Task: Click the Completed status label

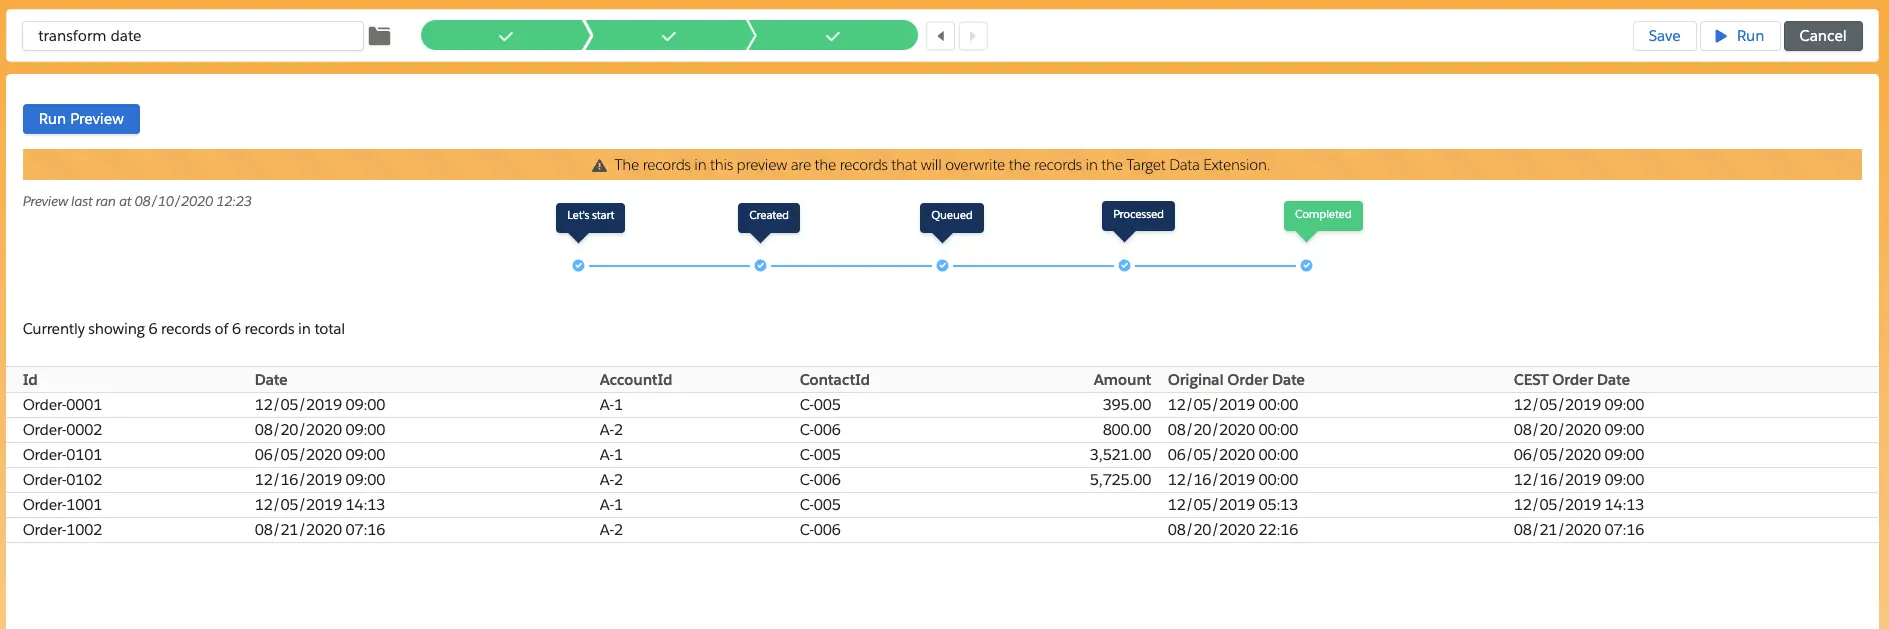Action: (1322, 215)
